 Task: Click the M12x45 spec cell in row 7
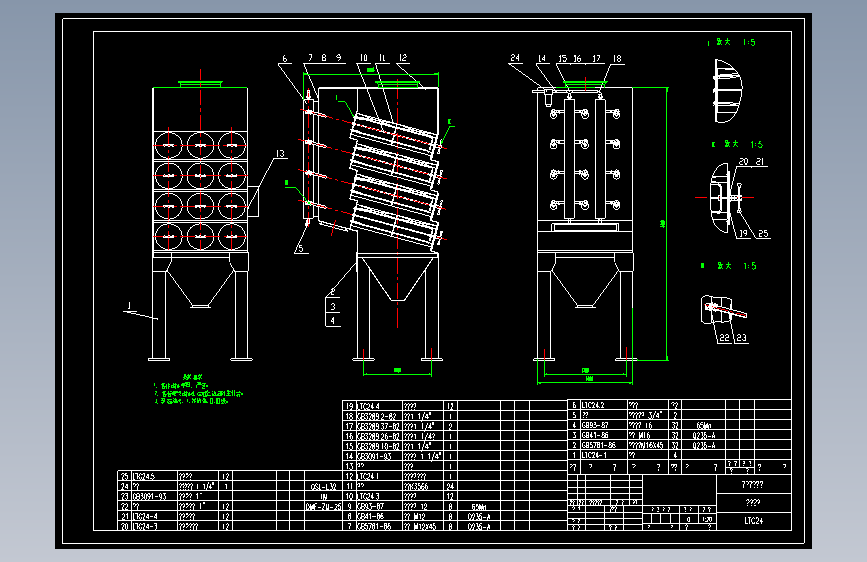(x=422, y=526)
